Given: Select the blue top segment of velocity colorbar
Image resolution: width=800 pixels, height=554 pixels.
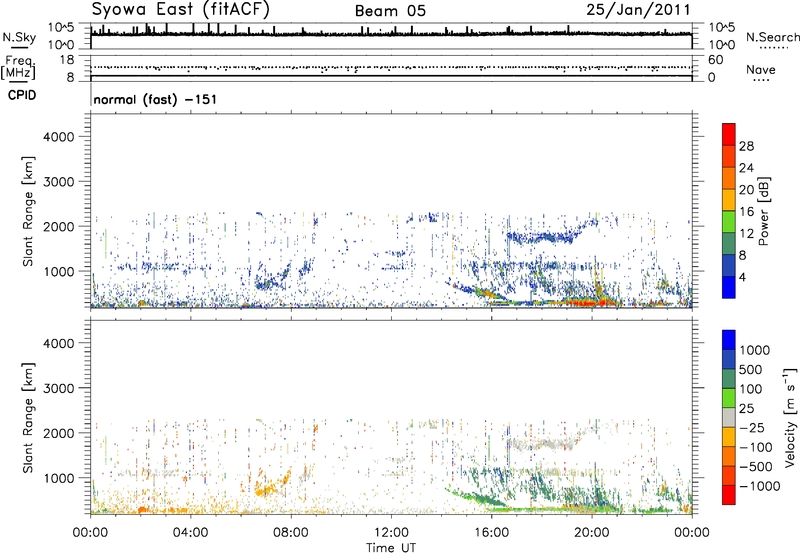Looking at the screenshot, I should click(729, 340).
